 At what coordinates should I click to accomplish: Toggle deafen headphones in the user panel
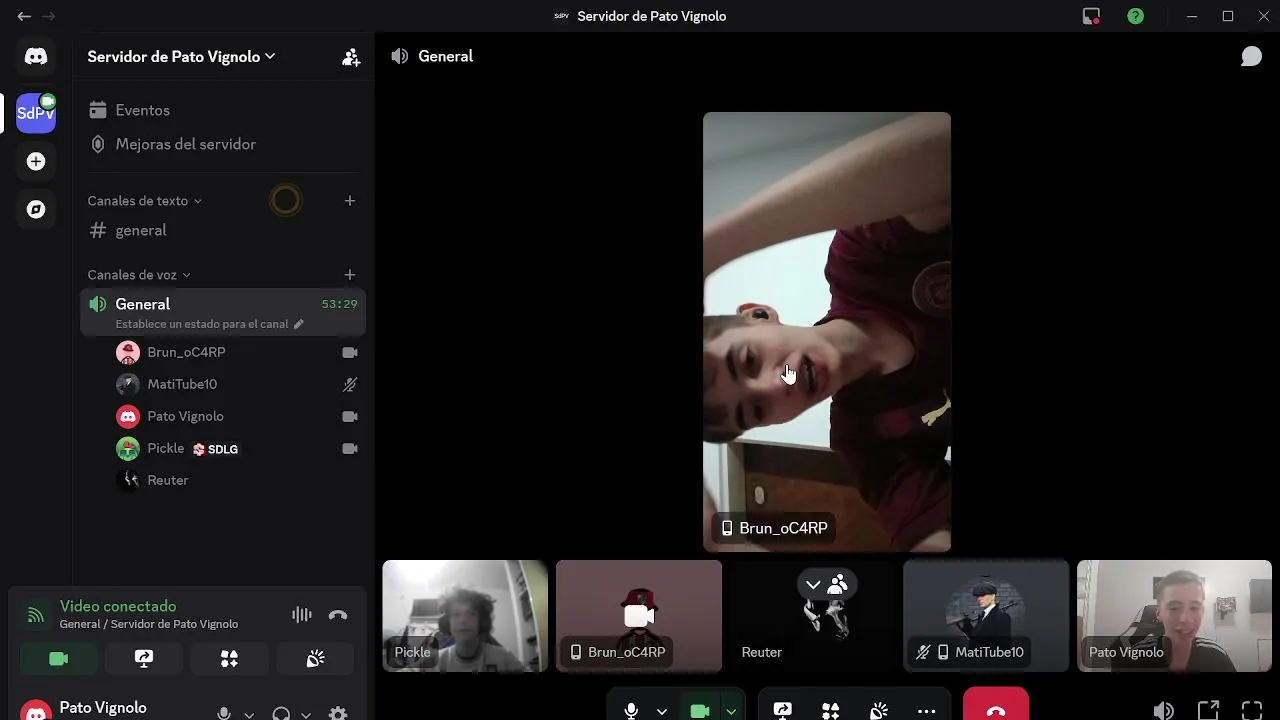[281, 714]
